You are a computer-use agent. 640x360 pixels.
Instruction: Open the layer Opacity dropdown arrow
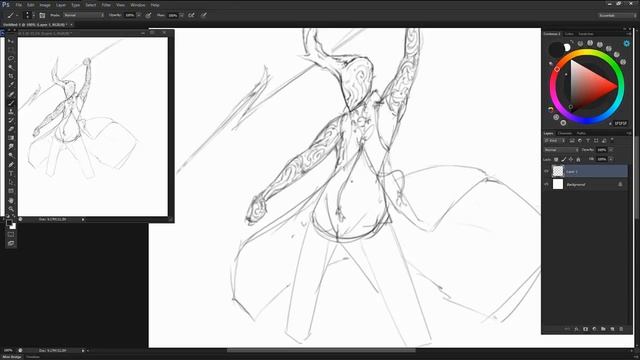pos(611,150)
